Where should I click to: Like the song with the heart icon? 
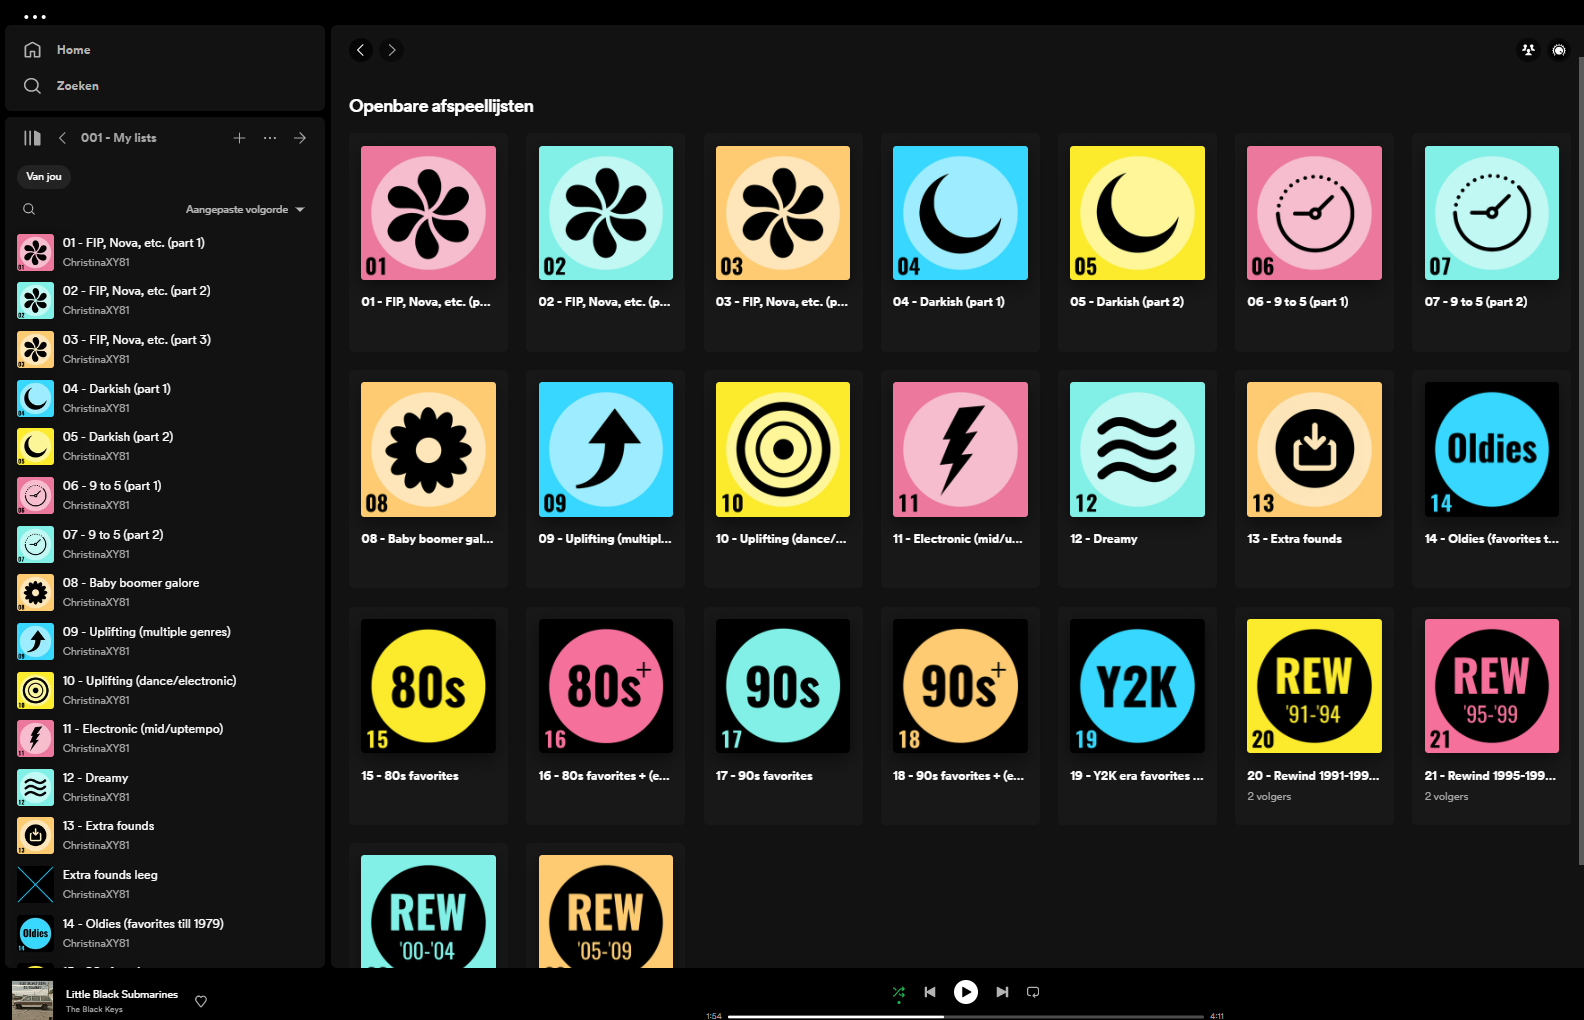[201, 1001]
